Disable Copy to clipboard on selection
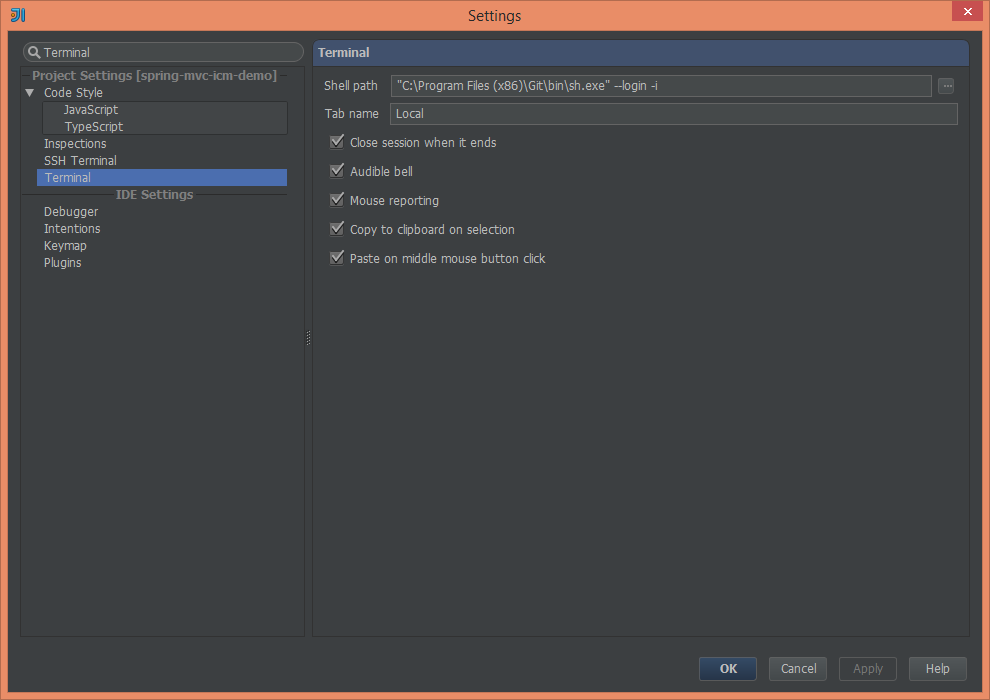The image size is (990, 700). tap(337, 229)
